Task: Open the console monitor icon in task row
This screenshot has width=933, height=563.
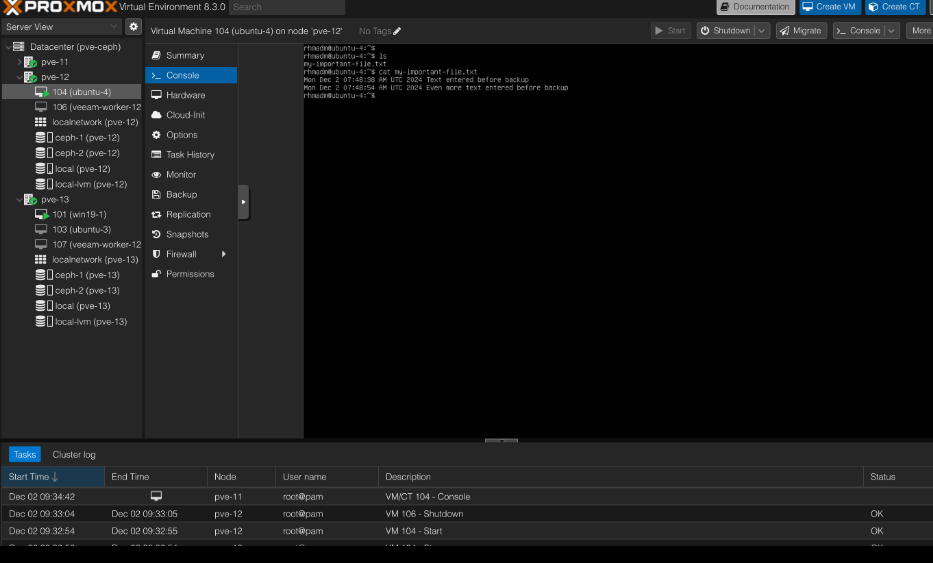Action: [156, 496]
